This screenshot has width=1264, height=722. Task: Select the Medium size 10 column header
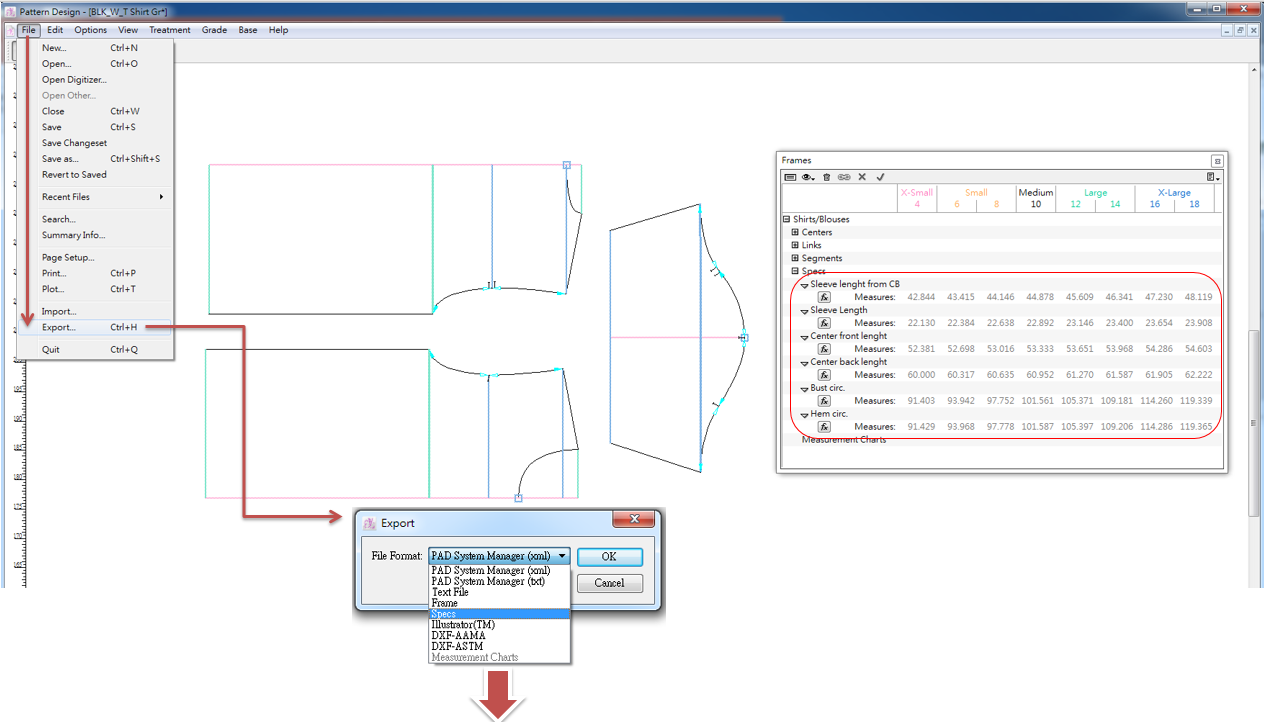1036,198
